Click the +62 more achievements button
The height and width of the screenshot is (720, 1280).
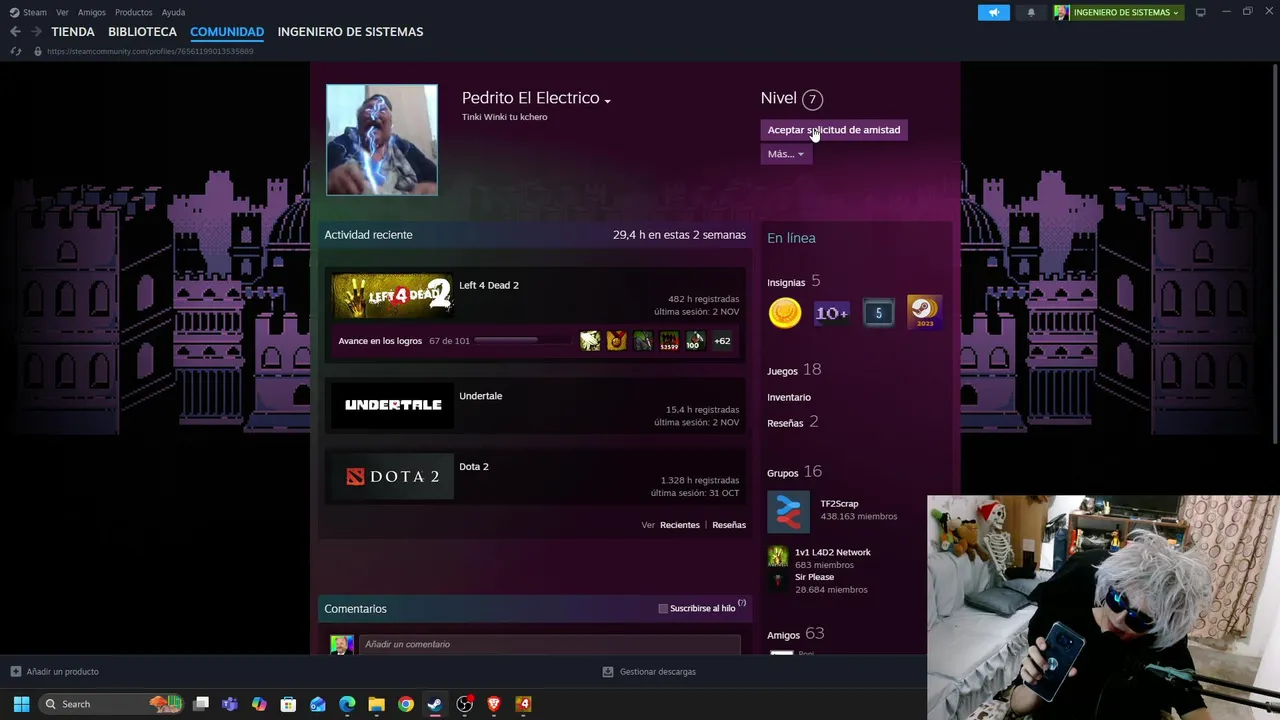(x=722, y=341)
